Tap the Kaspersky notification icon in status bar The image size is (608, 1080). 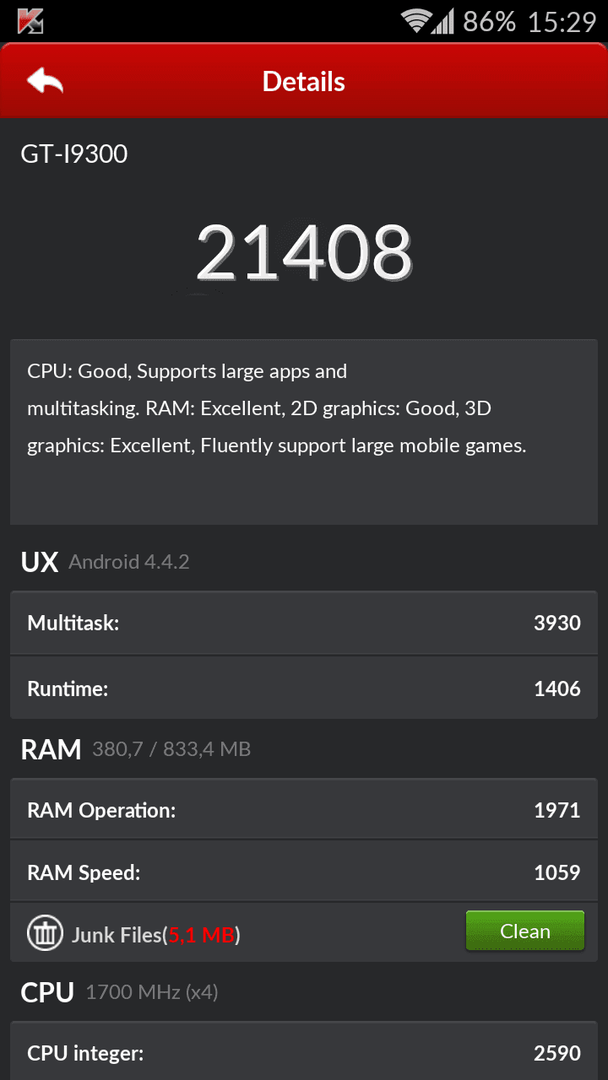tap(30, 21)
